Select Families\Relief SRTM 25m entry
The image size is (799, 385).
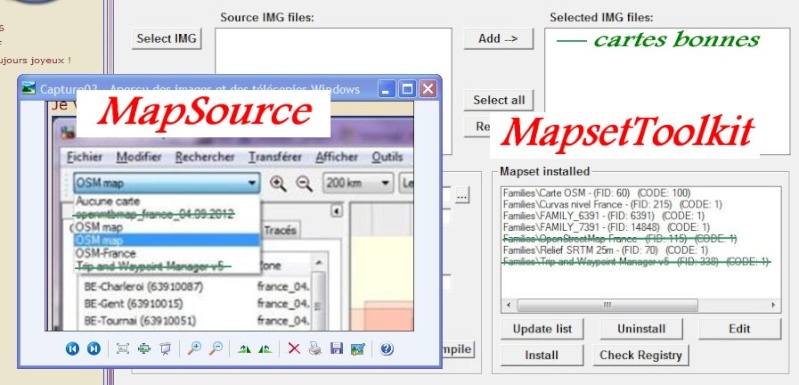pos(605,250)
